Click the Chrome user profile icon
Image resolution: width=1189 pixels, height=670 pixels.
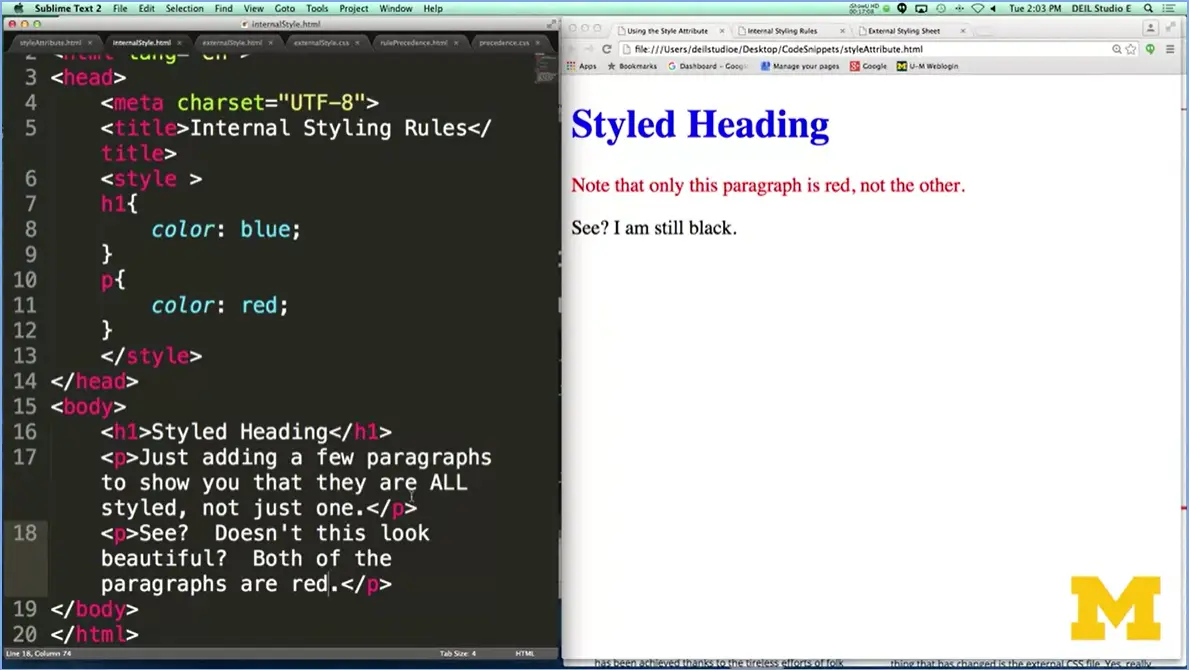point(1150,29)
